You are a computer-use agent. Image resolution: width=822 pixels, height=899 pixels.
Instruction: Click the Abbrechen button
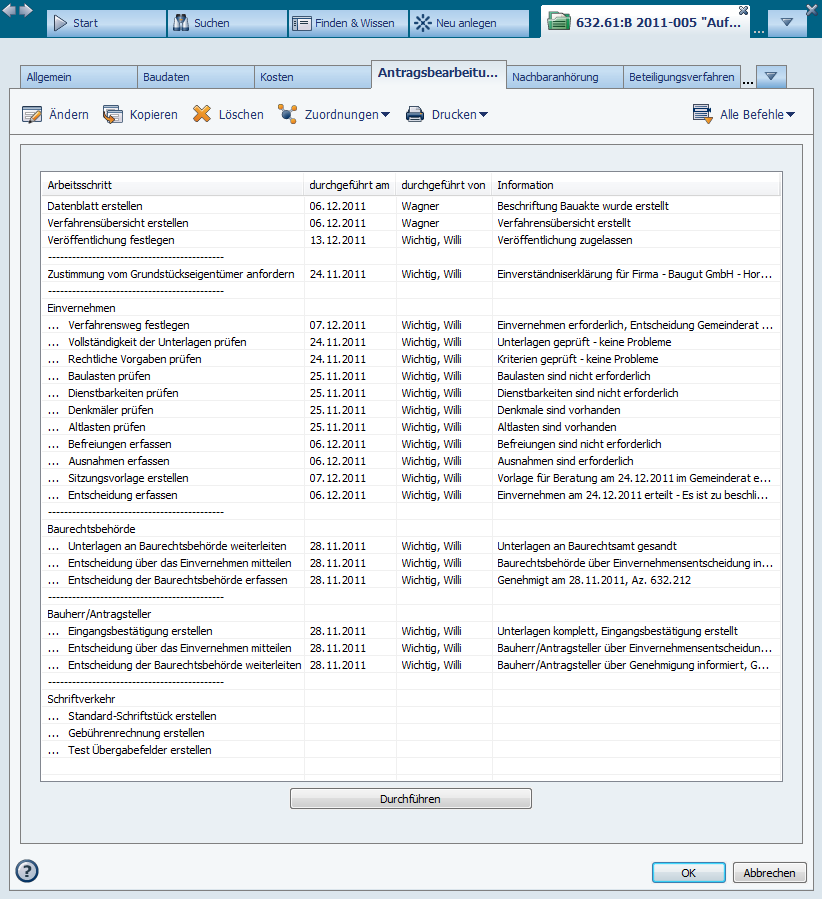[x=769, y=873]
